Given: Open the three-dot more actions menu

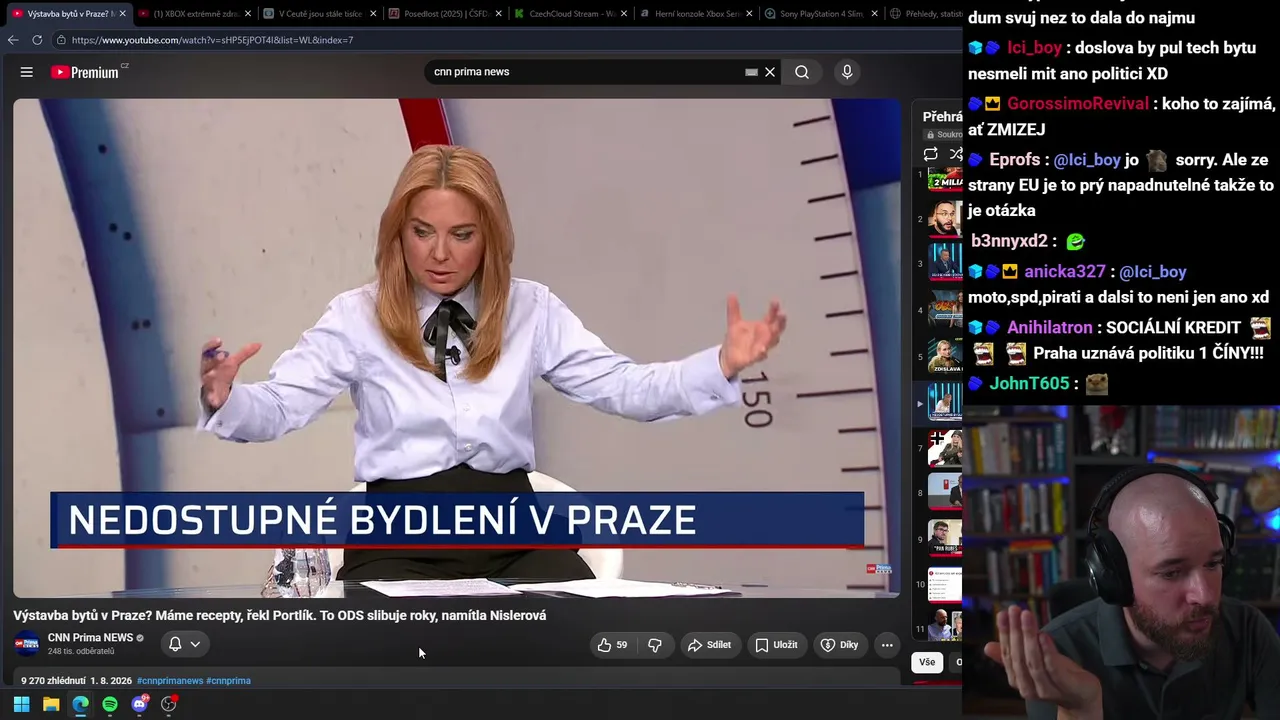Looking at the screenshot, I should 887,645.
